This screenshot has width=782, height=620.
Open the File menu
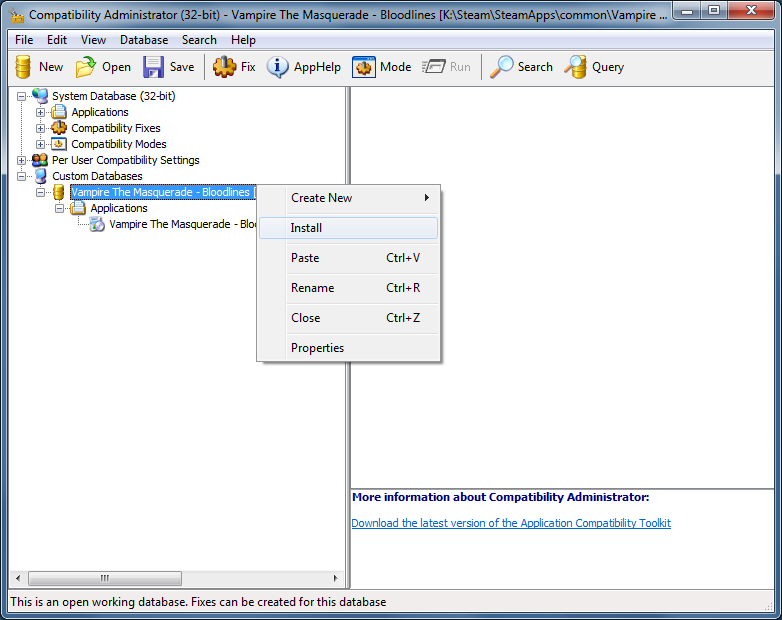[24, 40]
